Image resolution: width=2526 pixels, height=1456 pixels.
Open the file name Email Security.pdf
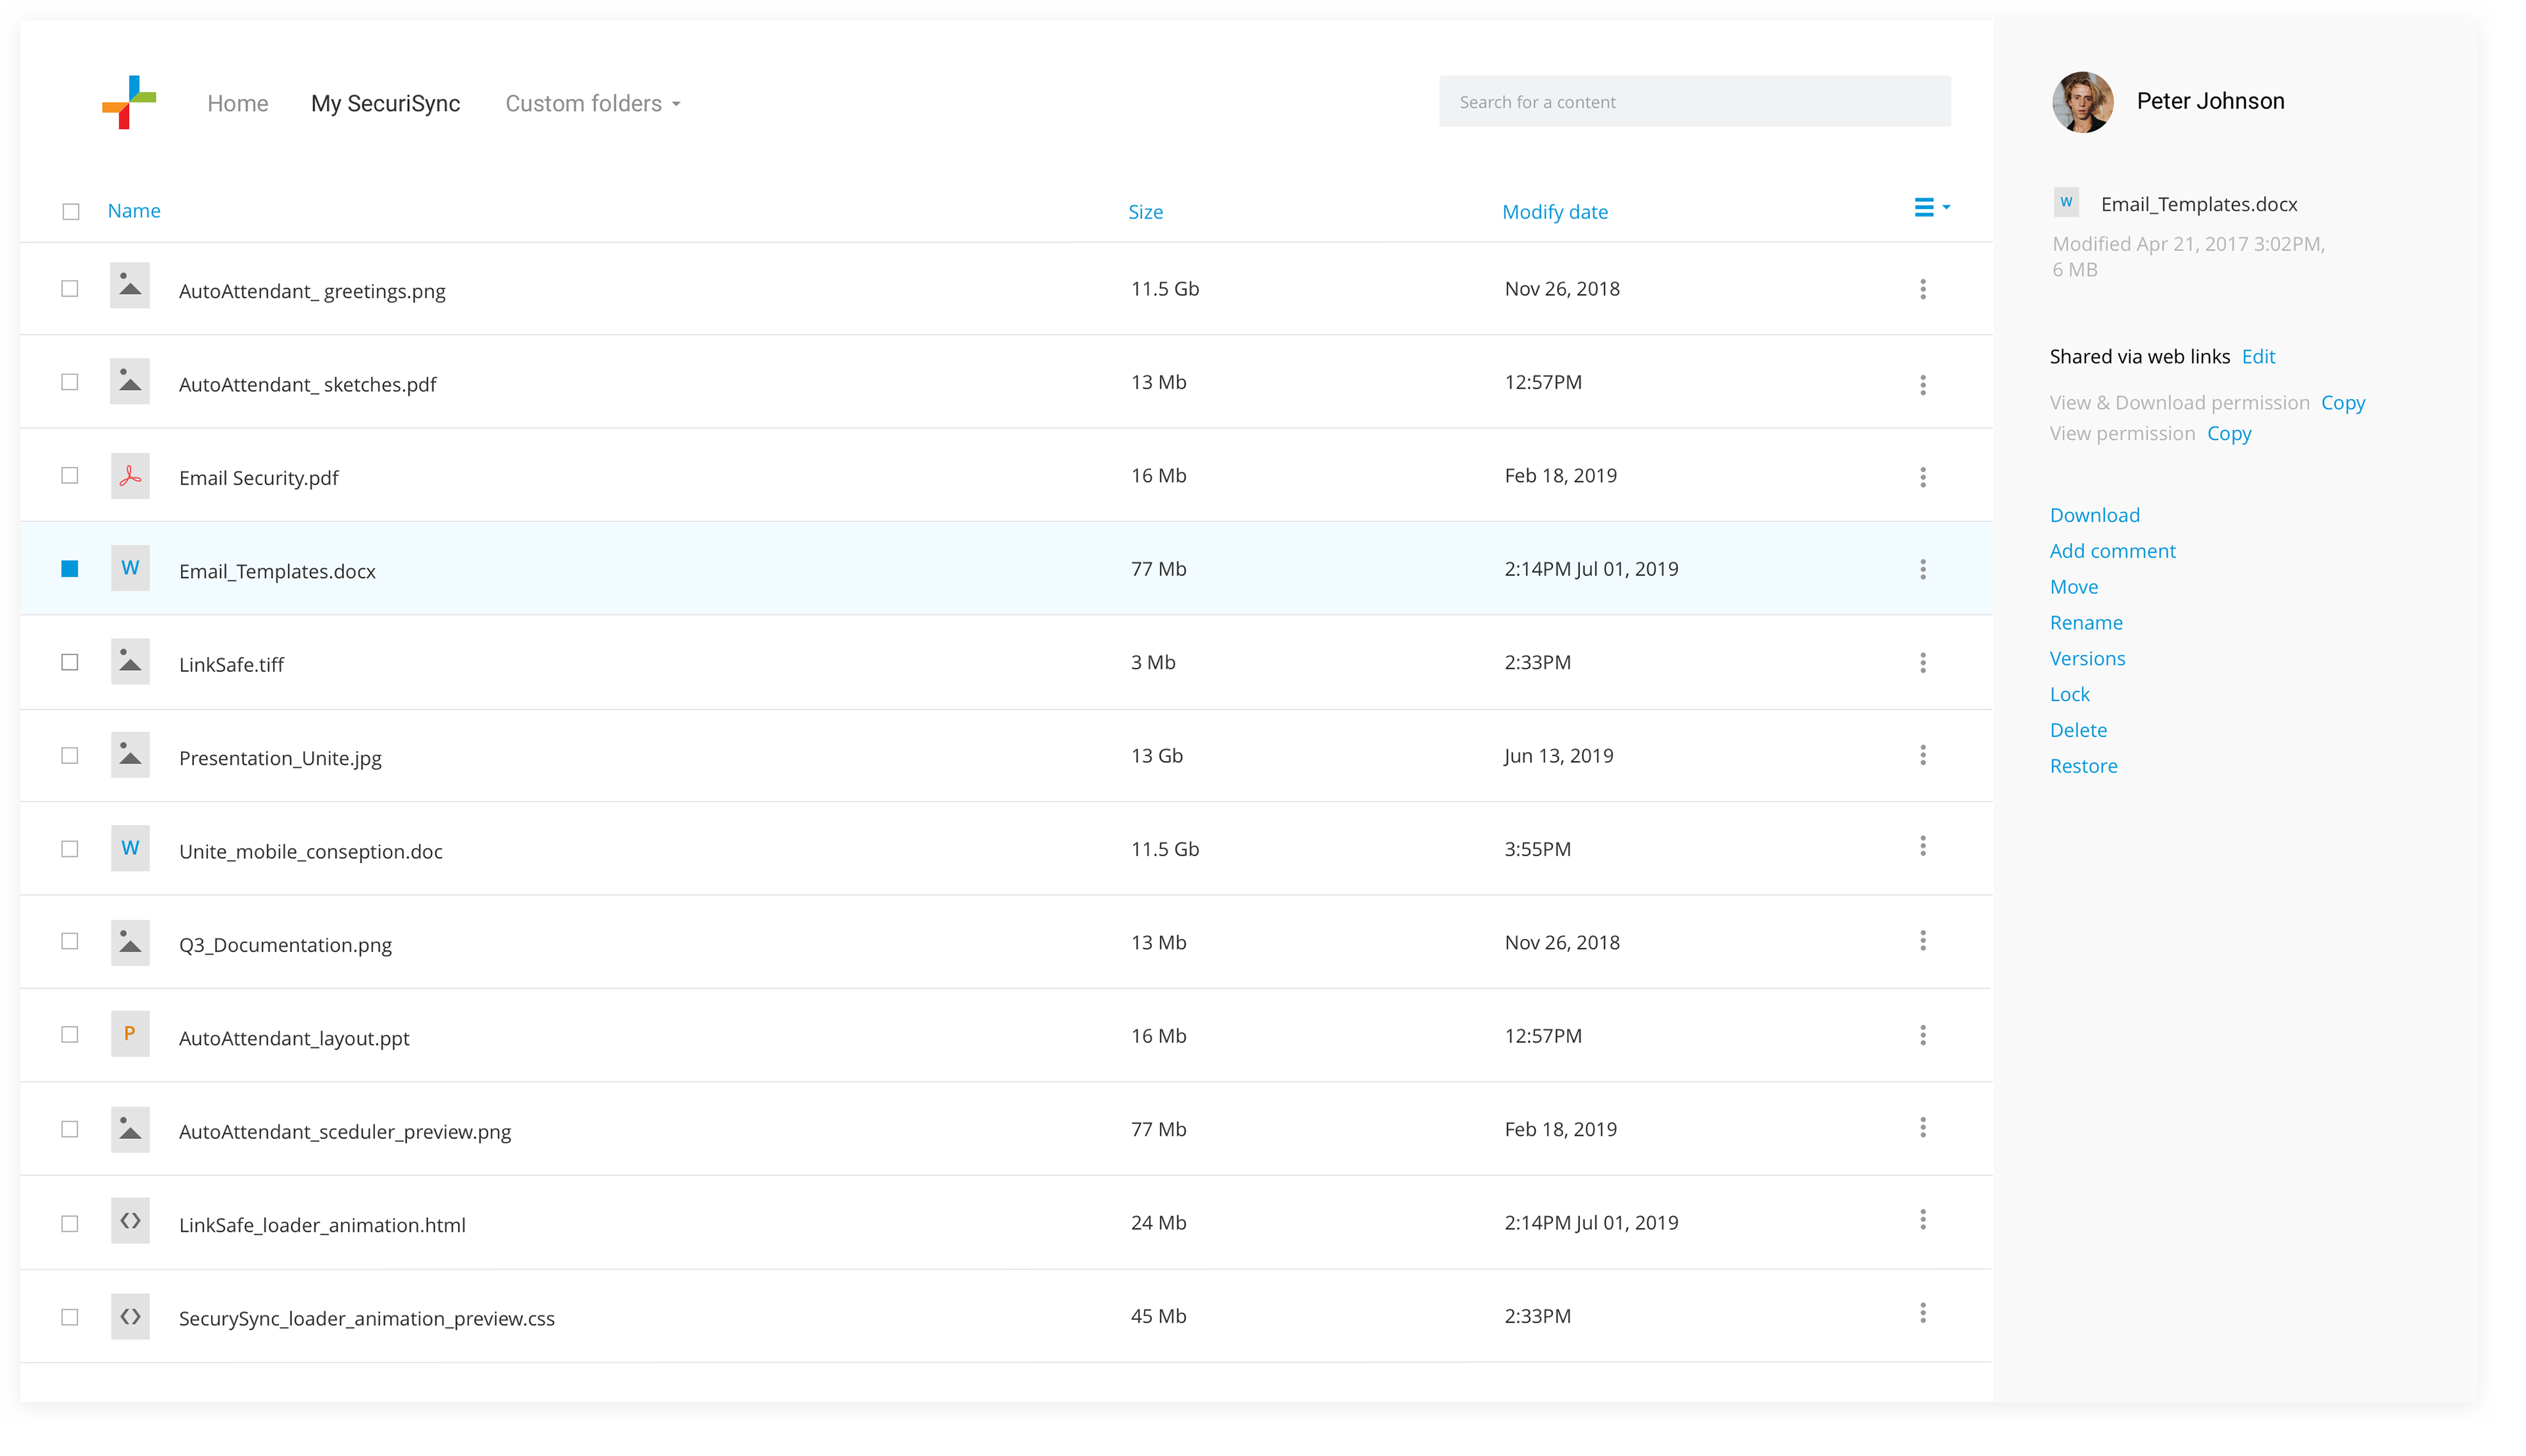pos(259,478)
